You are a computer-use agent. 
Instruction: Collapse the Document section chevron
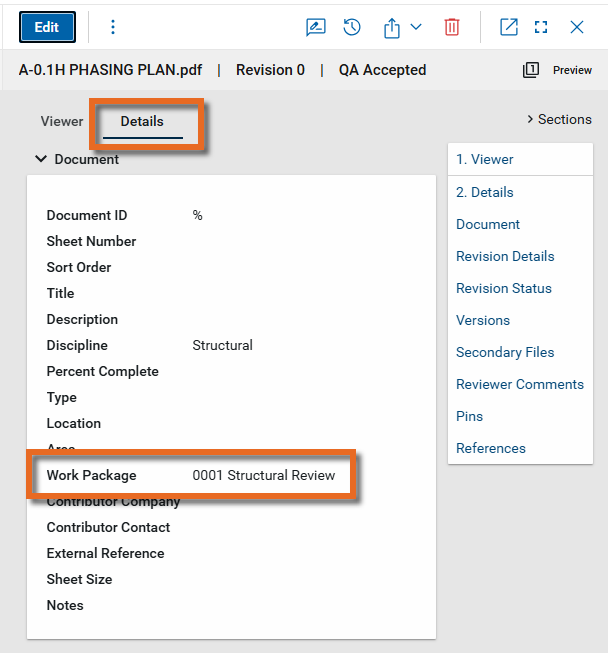tap(41, 159)
